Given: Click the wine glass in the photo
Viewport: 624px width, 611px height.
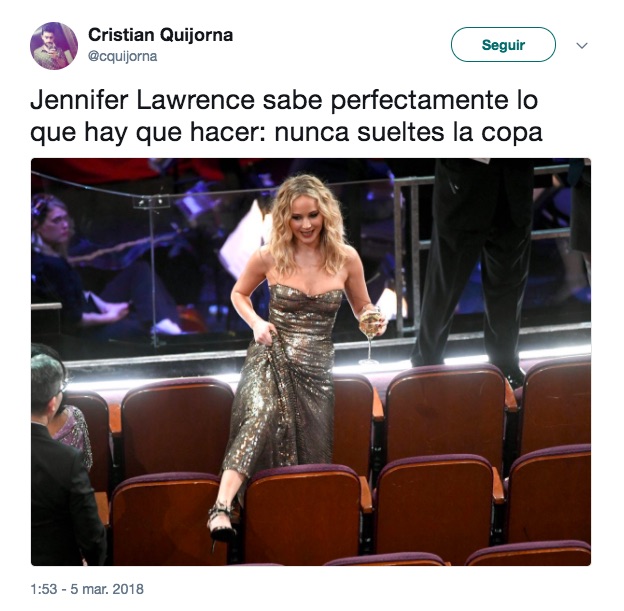Looking at the screenshot, I should [x=371, y=335].
